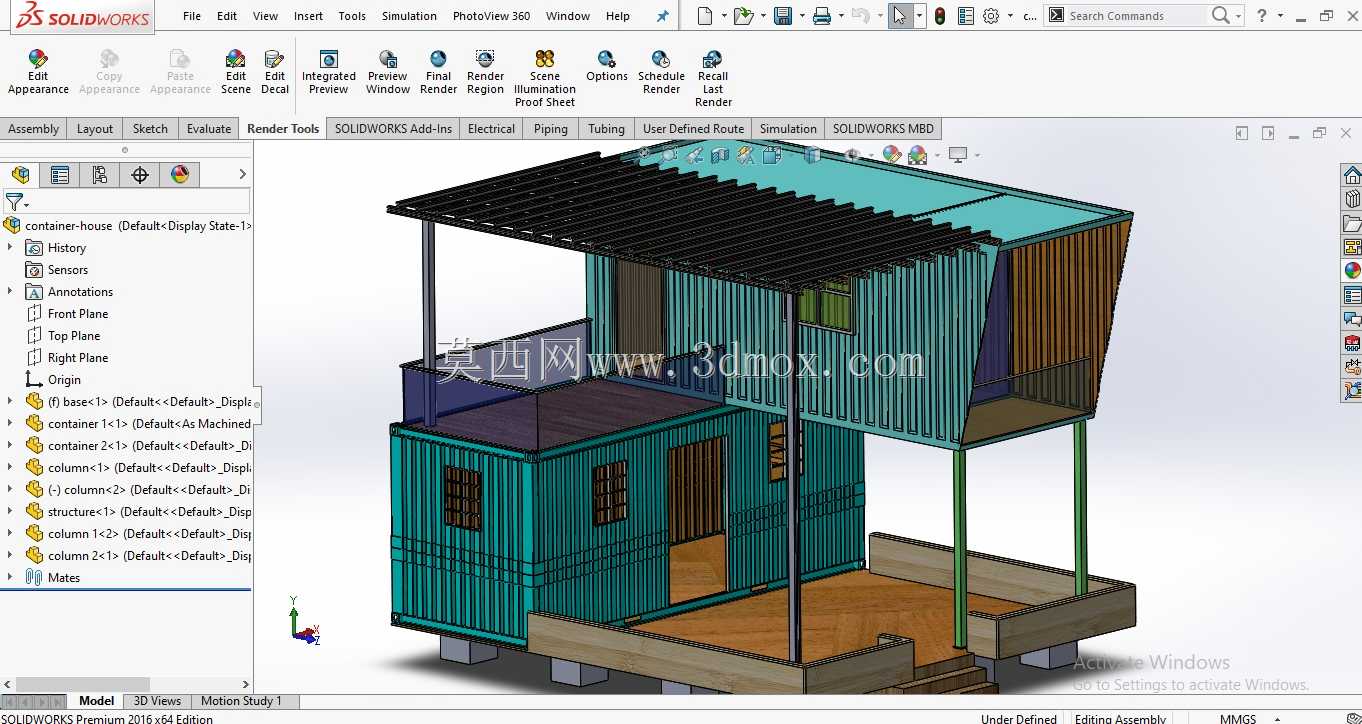Select the Front Plane item
The height and width of the screenshot is (724, 1362).
coord(78,313)
